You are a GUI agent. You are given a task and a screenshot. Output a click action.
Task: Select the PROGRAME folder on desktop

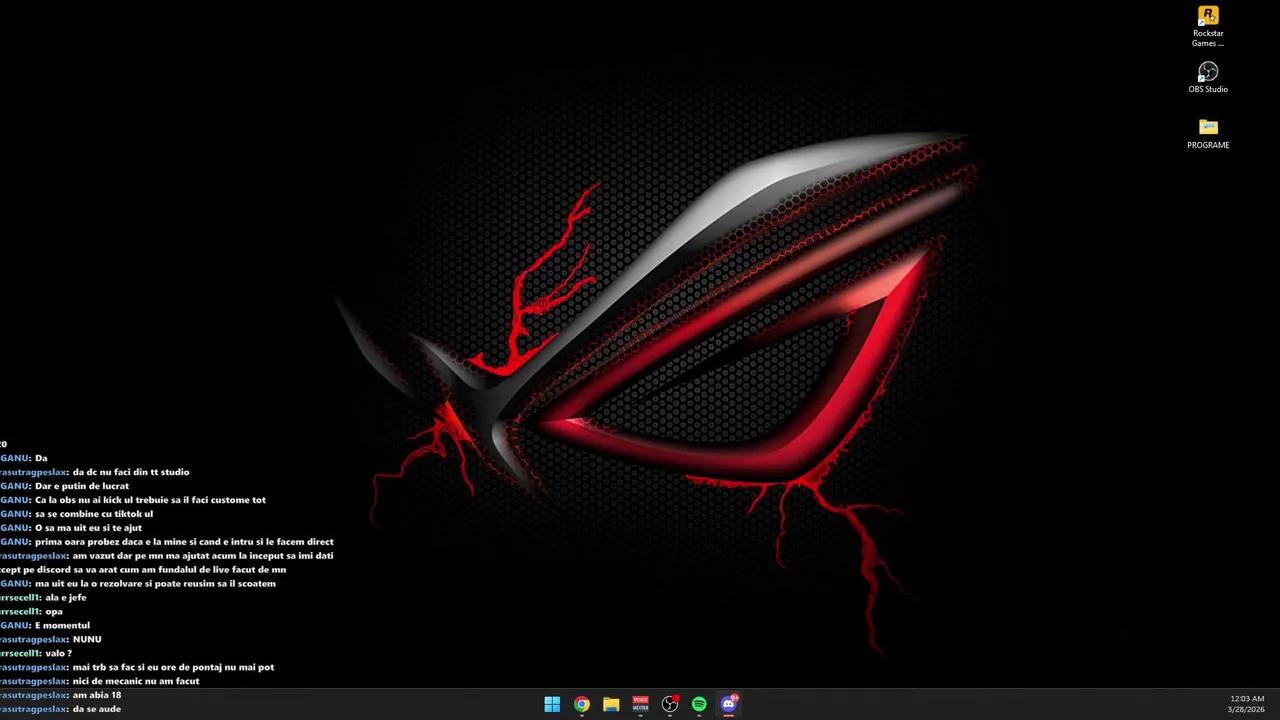pos(1208,134)
